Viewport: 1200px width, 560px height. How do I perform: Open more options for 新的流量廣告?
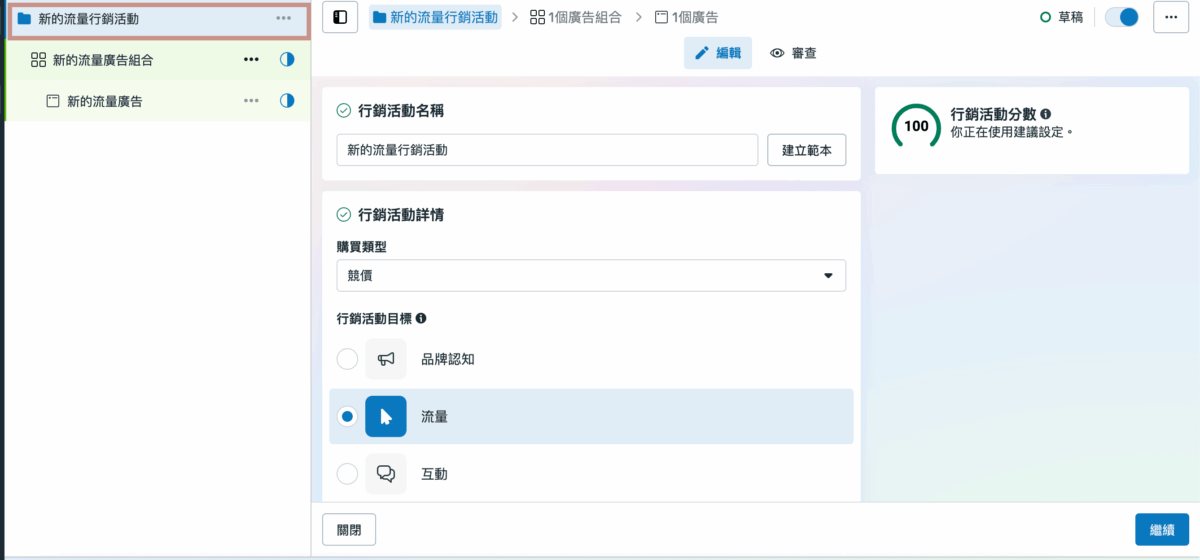click(251, 100)
